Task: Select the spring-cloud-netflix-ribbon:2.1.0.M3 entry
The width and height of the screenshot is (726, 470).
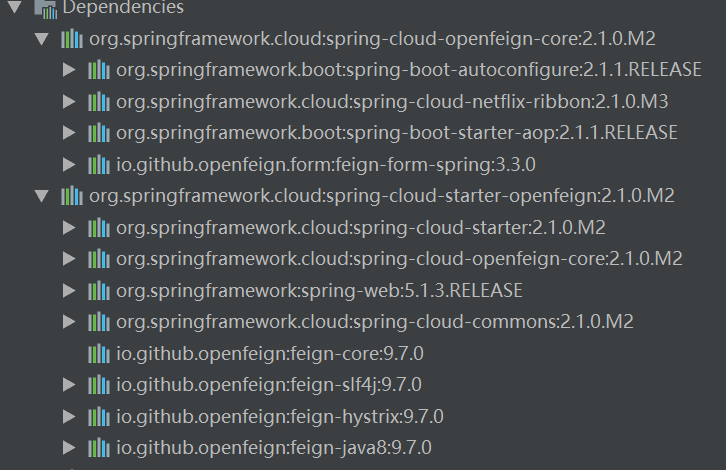Action: pyautogui.click(x=392, y=101)
